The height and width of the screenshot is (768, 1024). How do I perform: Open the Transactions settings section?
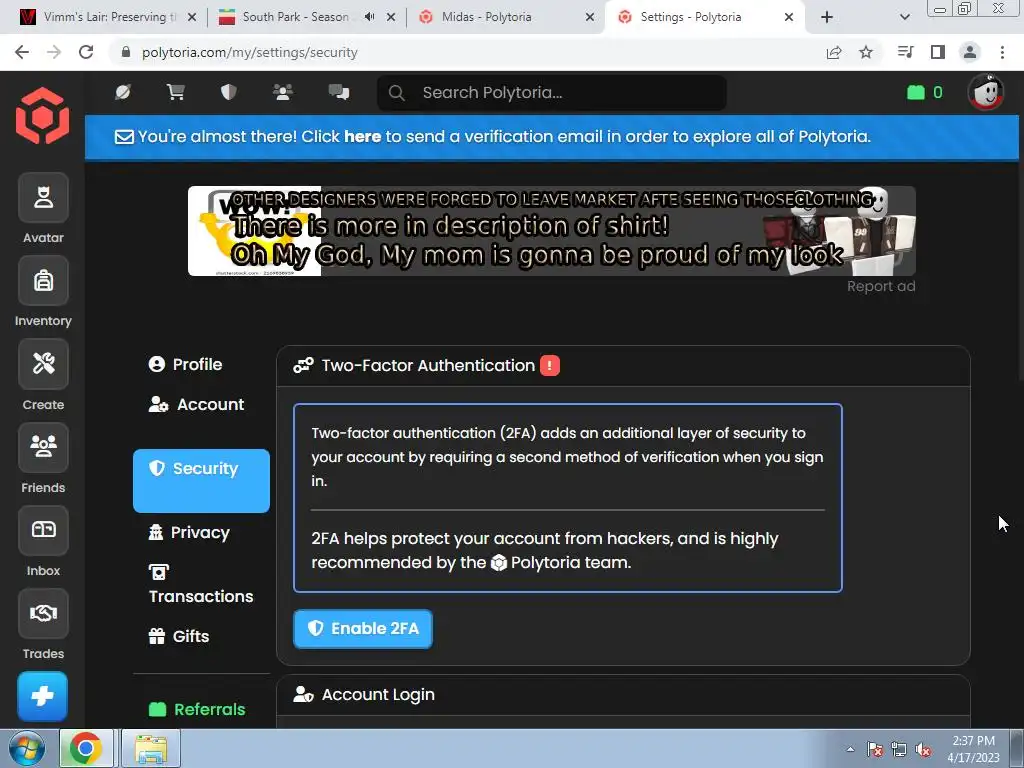pyautogui.click(x=201, y=584)
